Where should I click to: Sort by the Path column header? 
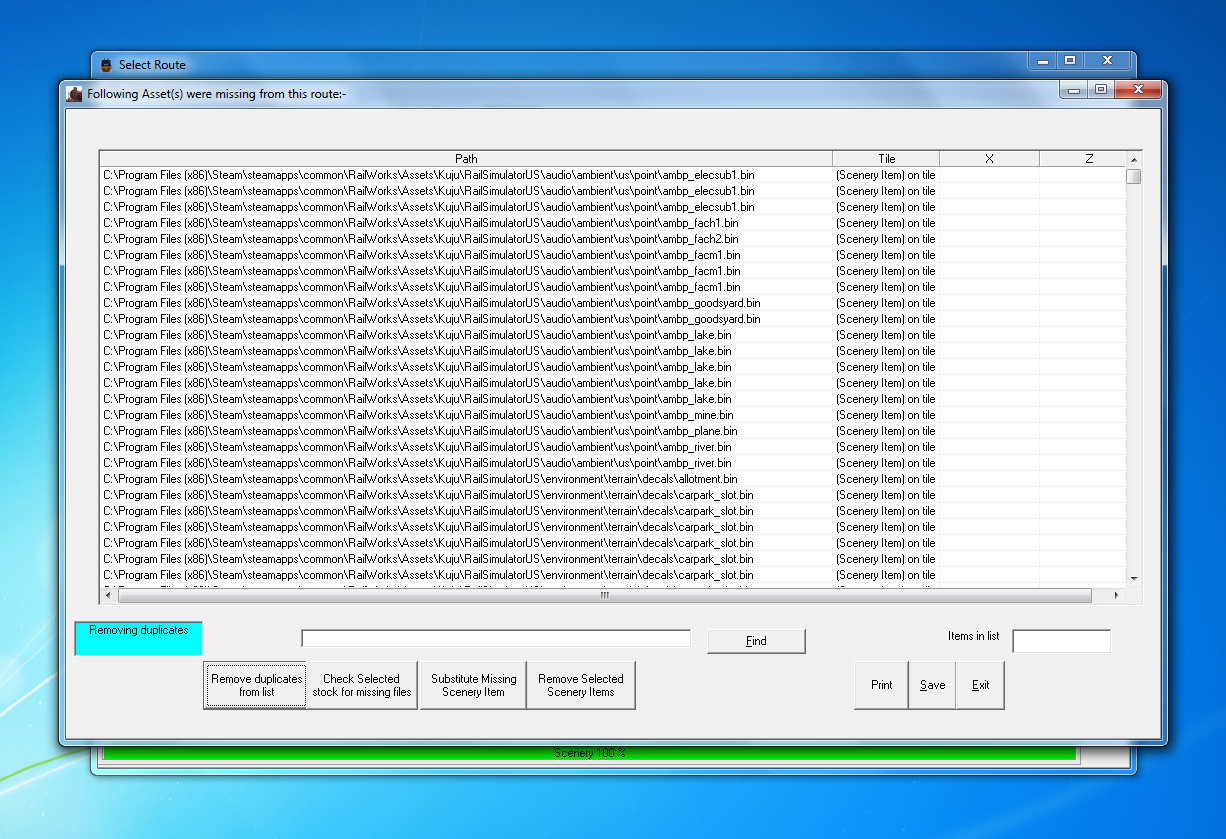pos(466,159)
